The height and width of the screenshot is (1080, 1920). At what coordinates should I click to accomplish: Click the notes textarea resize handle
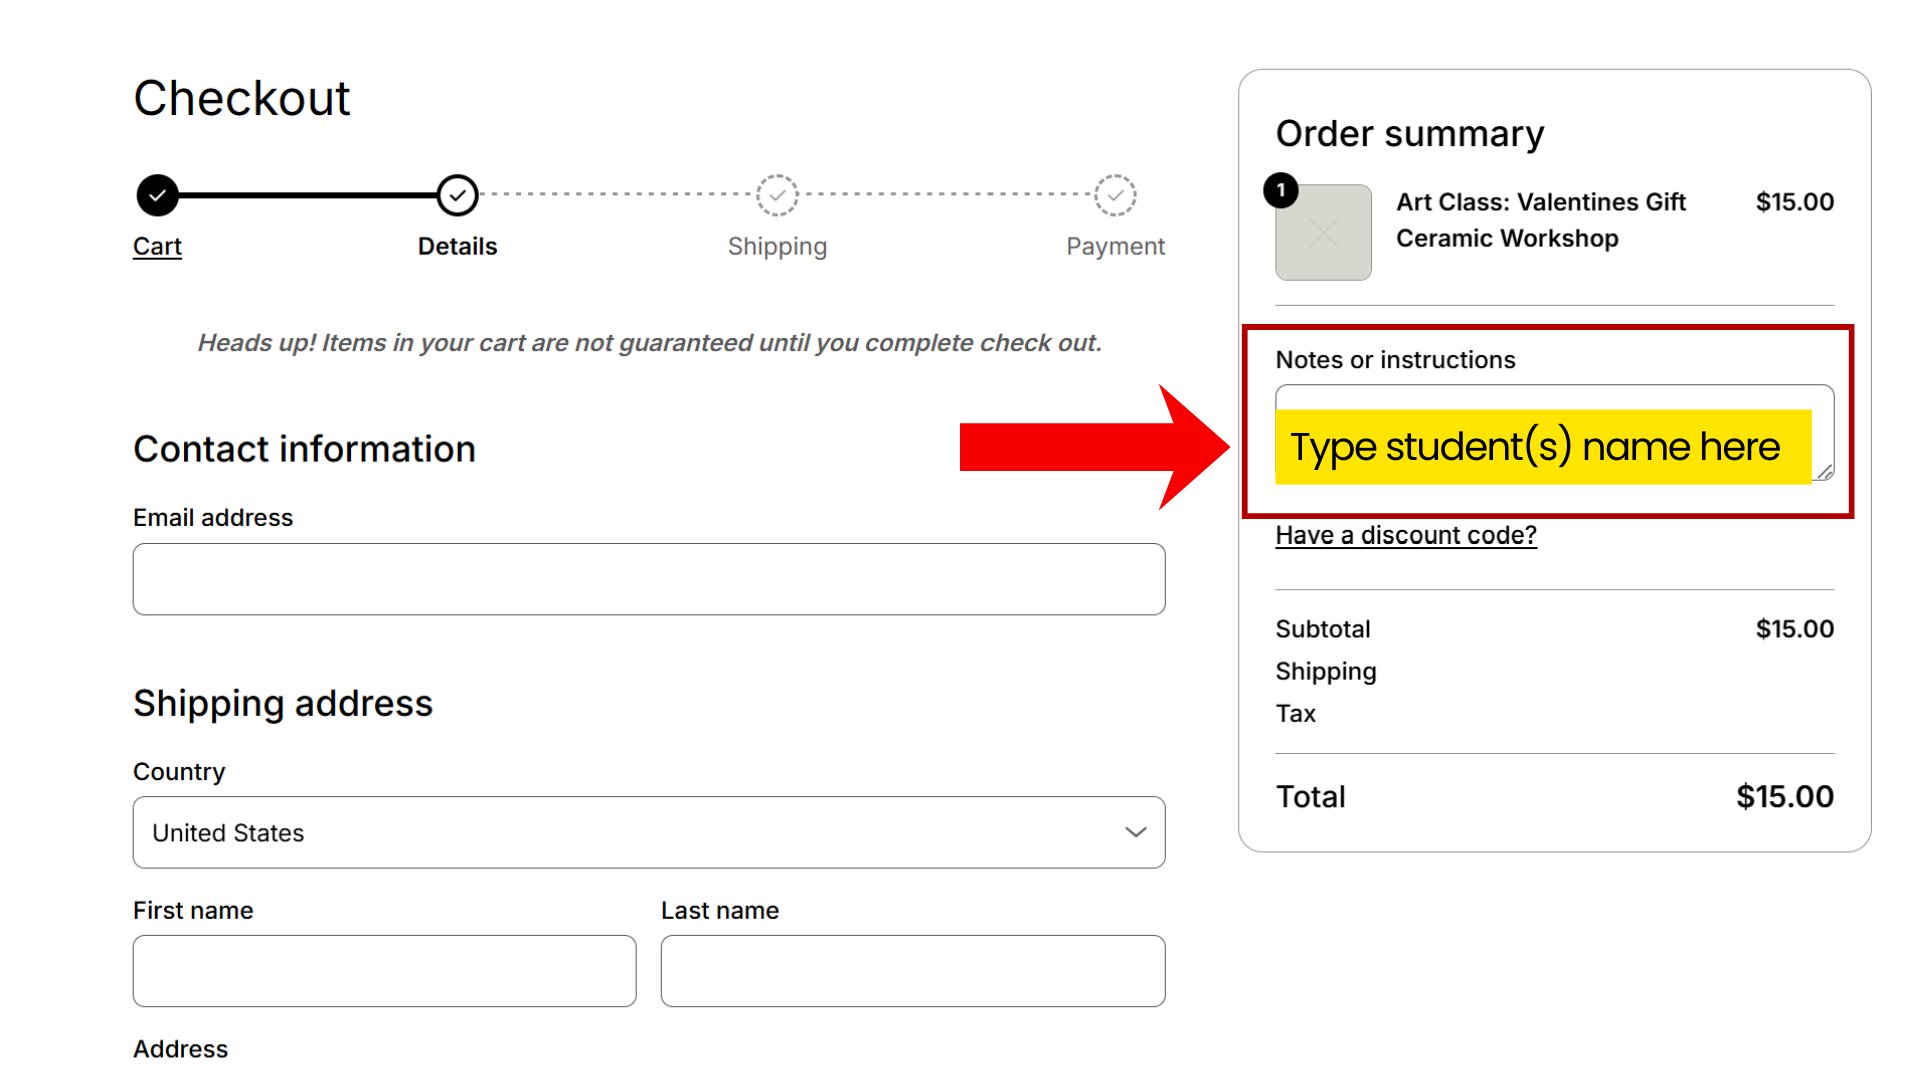[x=1825, y=472]
